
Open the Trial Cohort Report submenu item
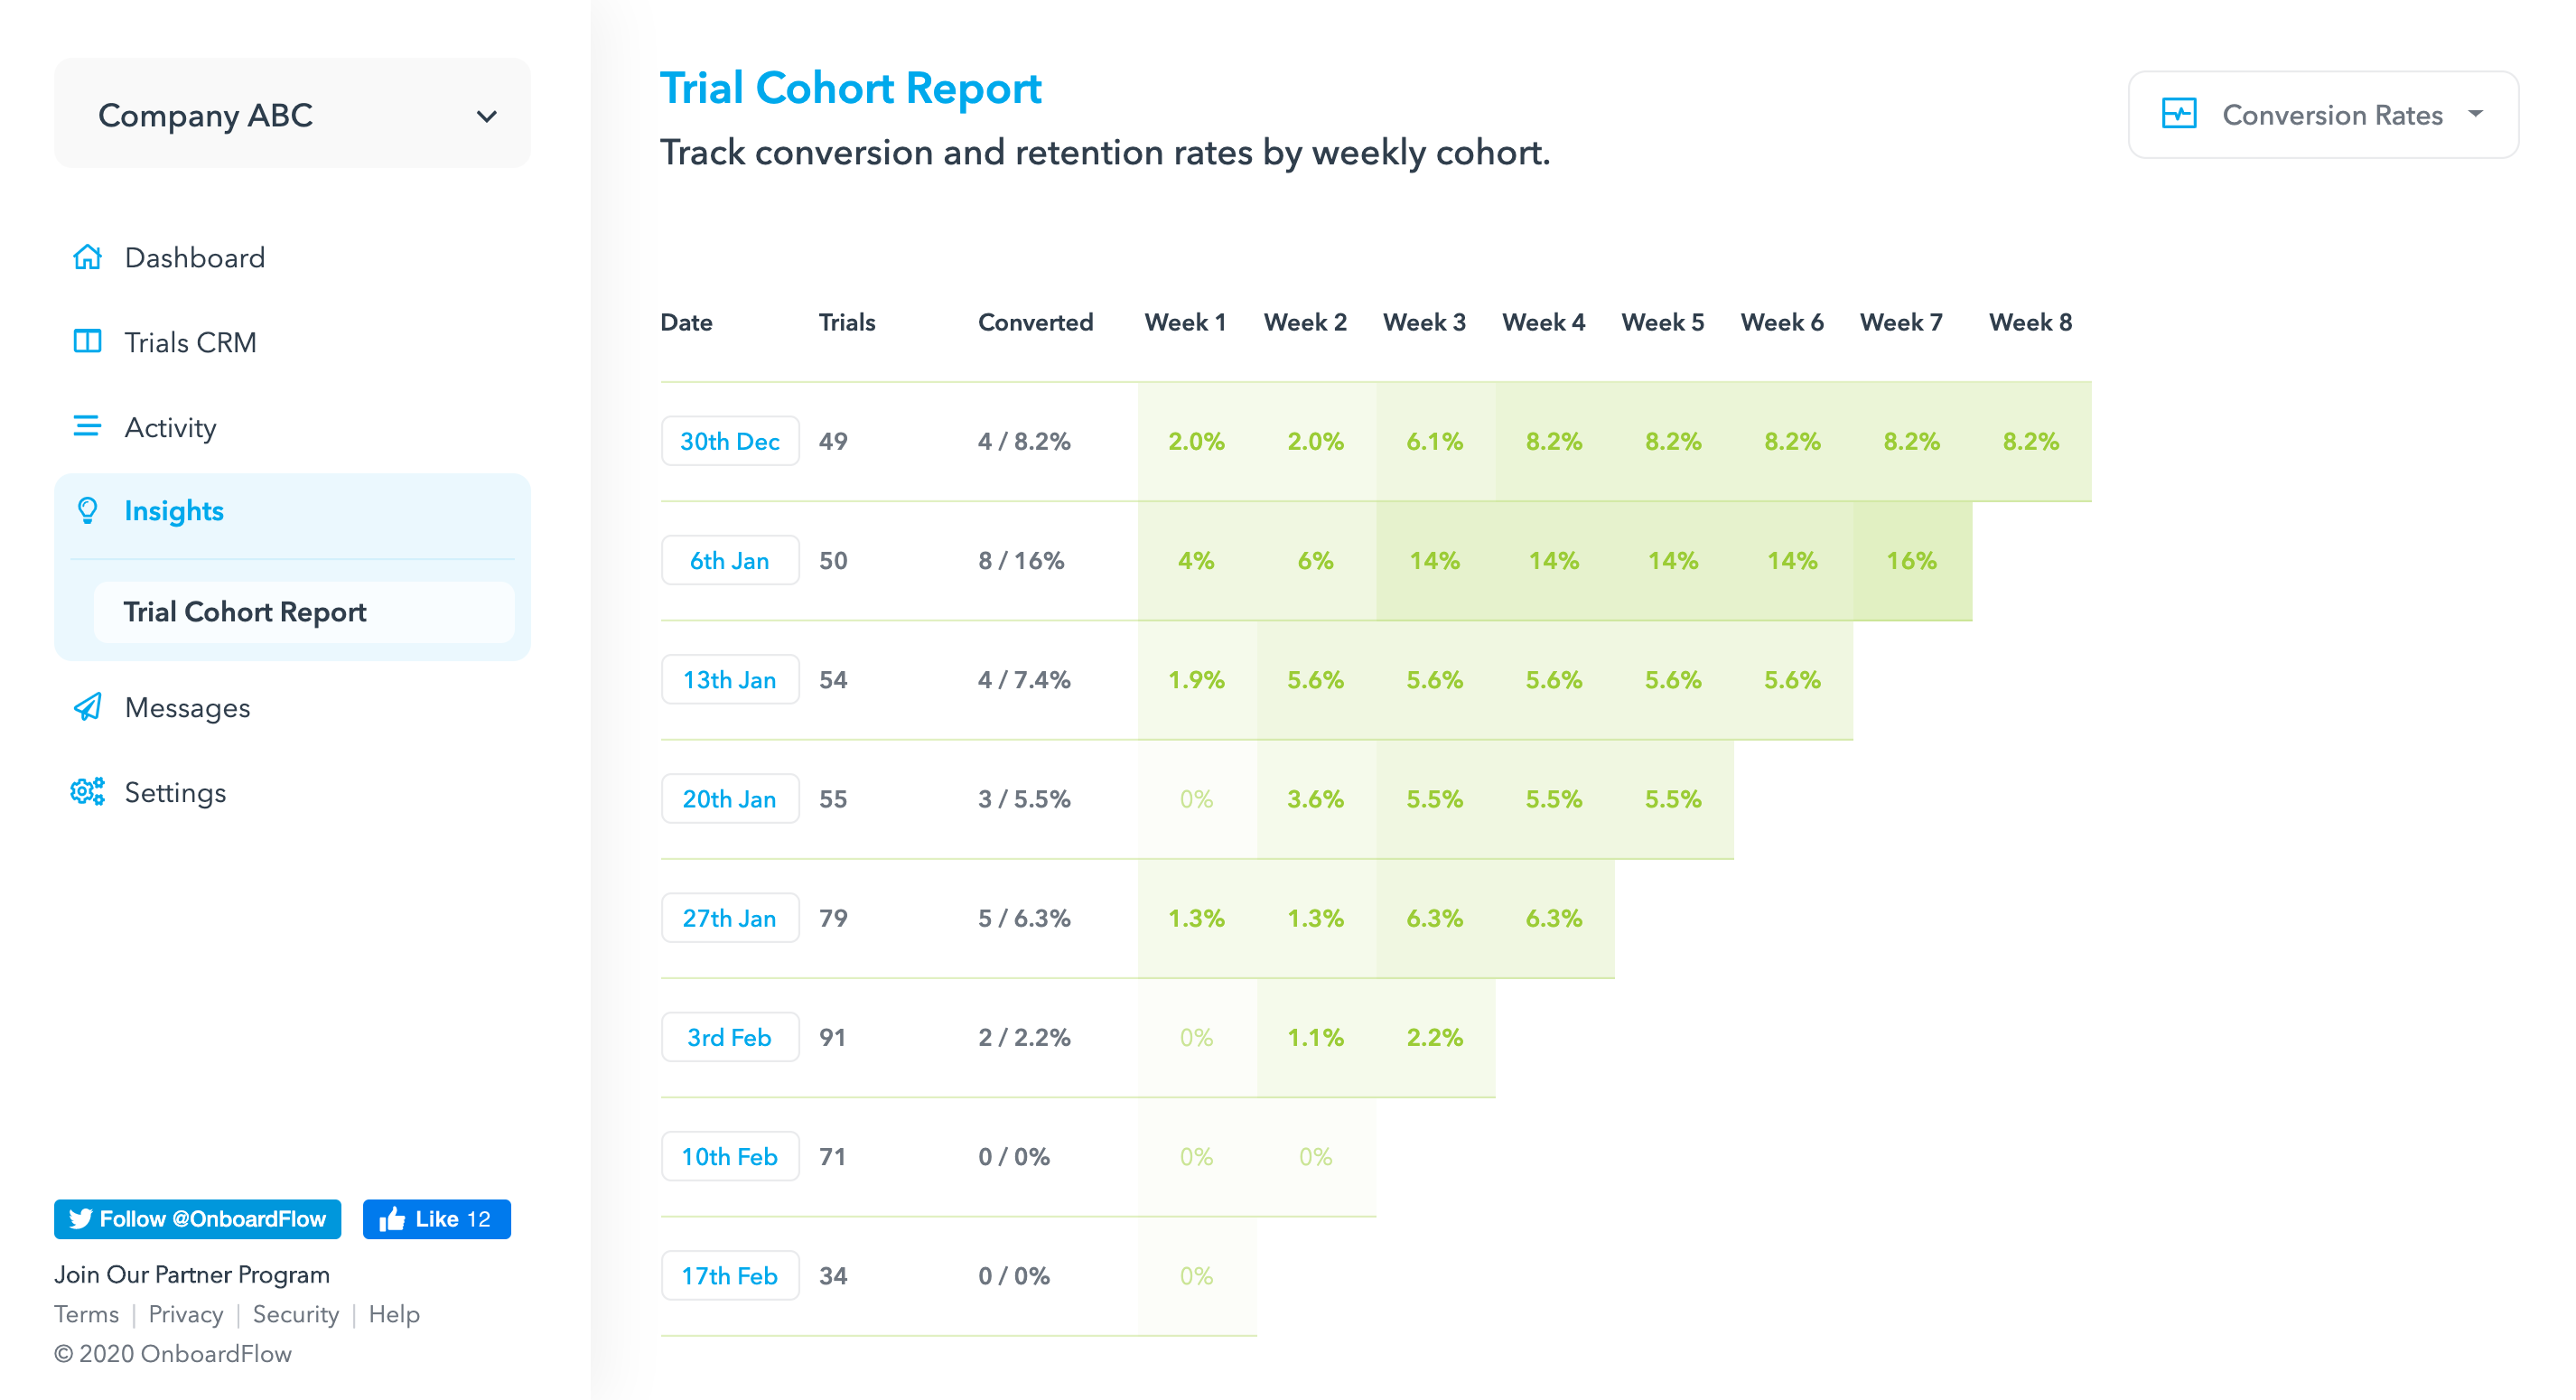click(245, 612)
